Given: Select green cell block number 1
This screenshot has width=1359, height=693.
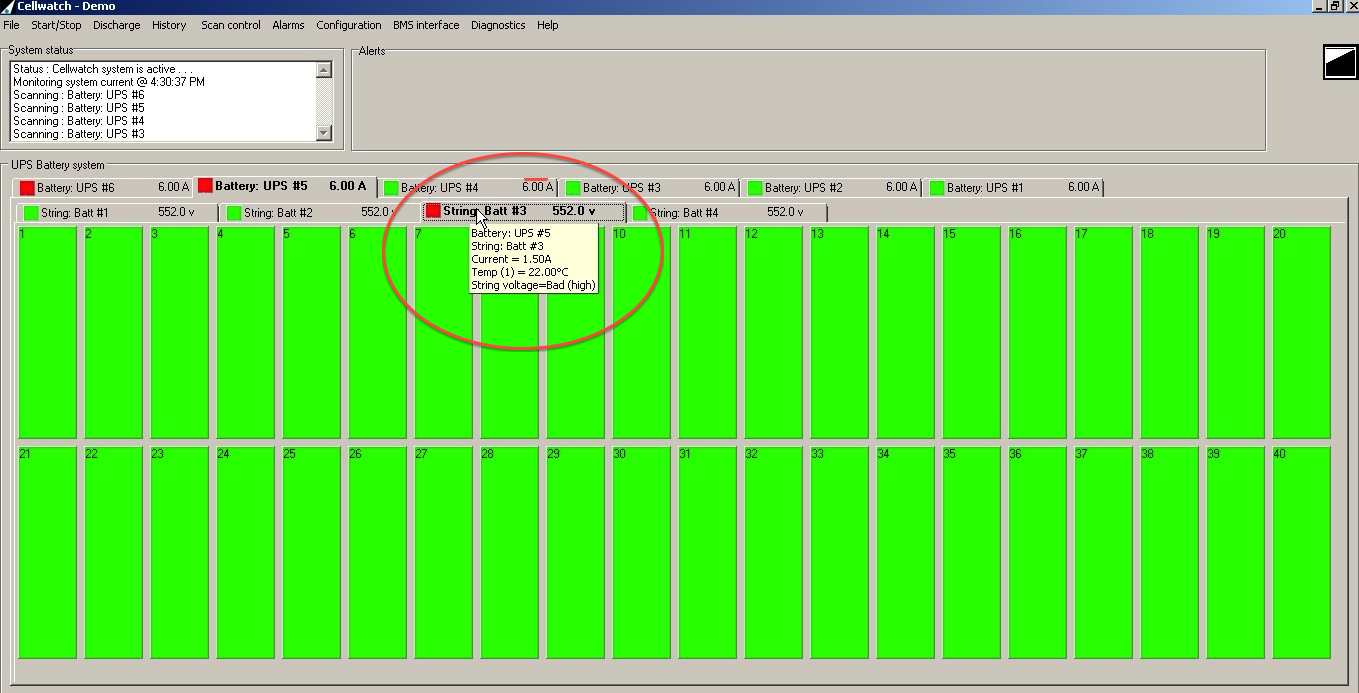Looking at the screenshot, I should pos(48,332).
